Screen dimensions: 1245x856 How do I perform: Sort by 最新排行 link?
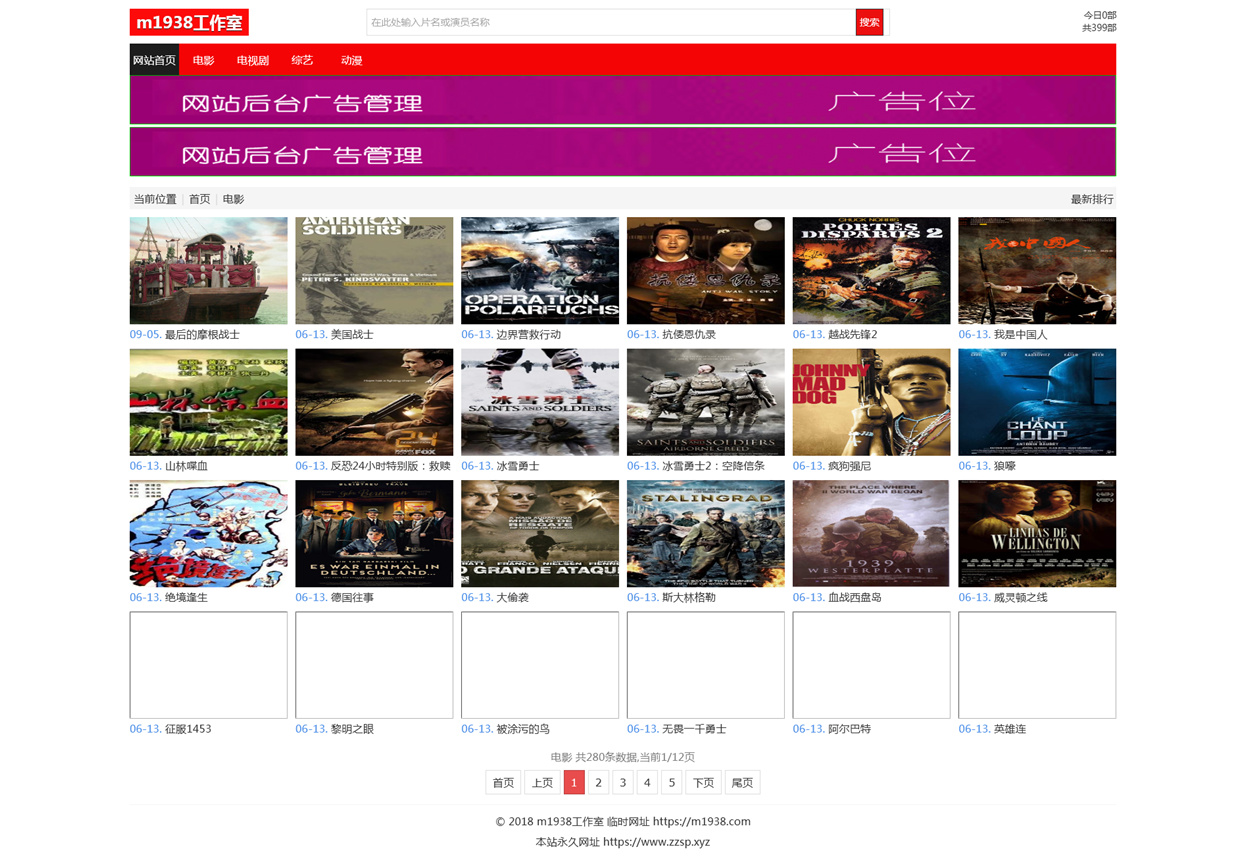(x=1092, y=199)
